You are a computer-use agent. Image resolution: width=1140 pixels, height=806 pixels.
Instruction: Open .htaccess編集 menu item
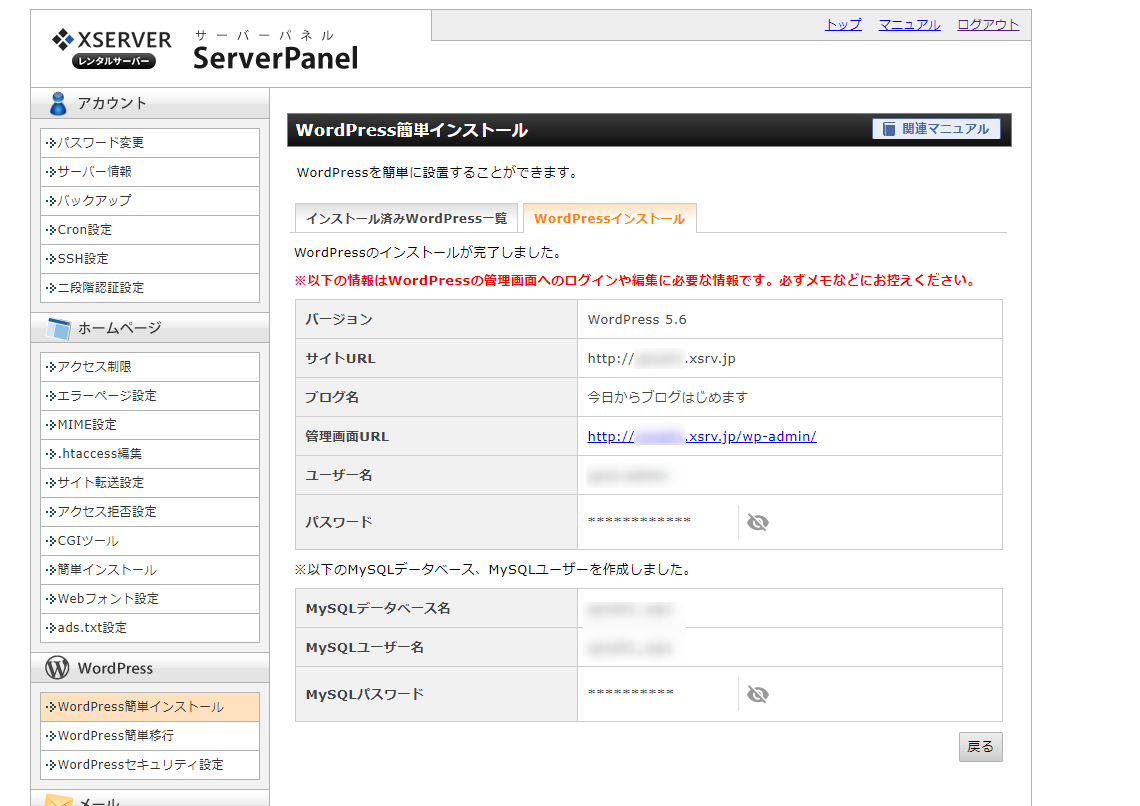coord(150,454)
